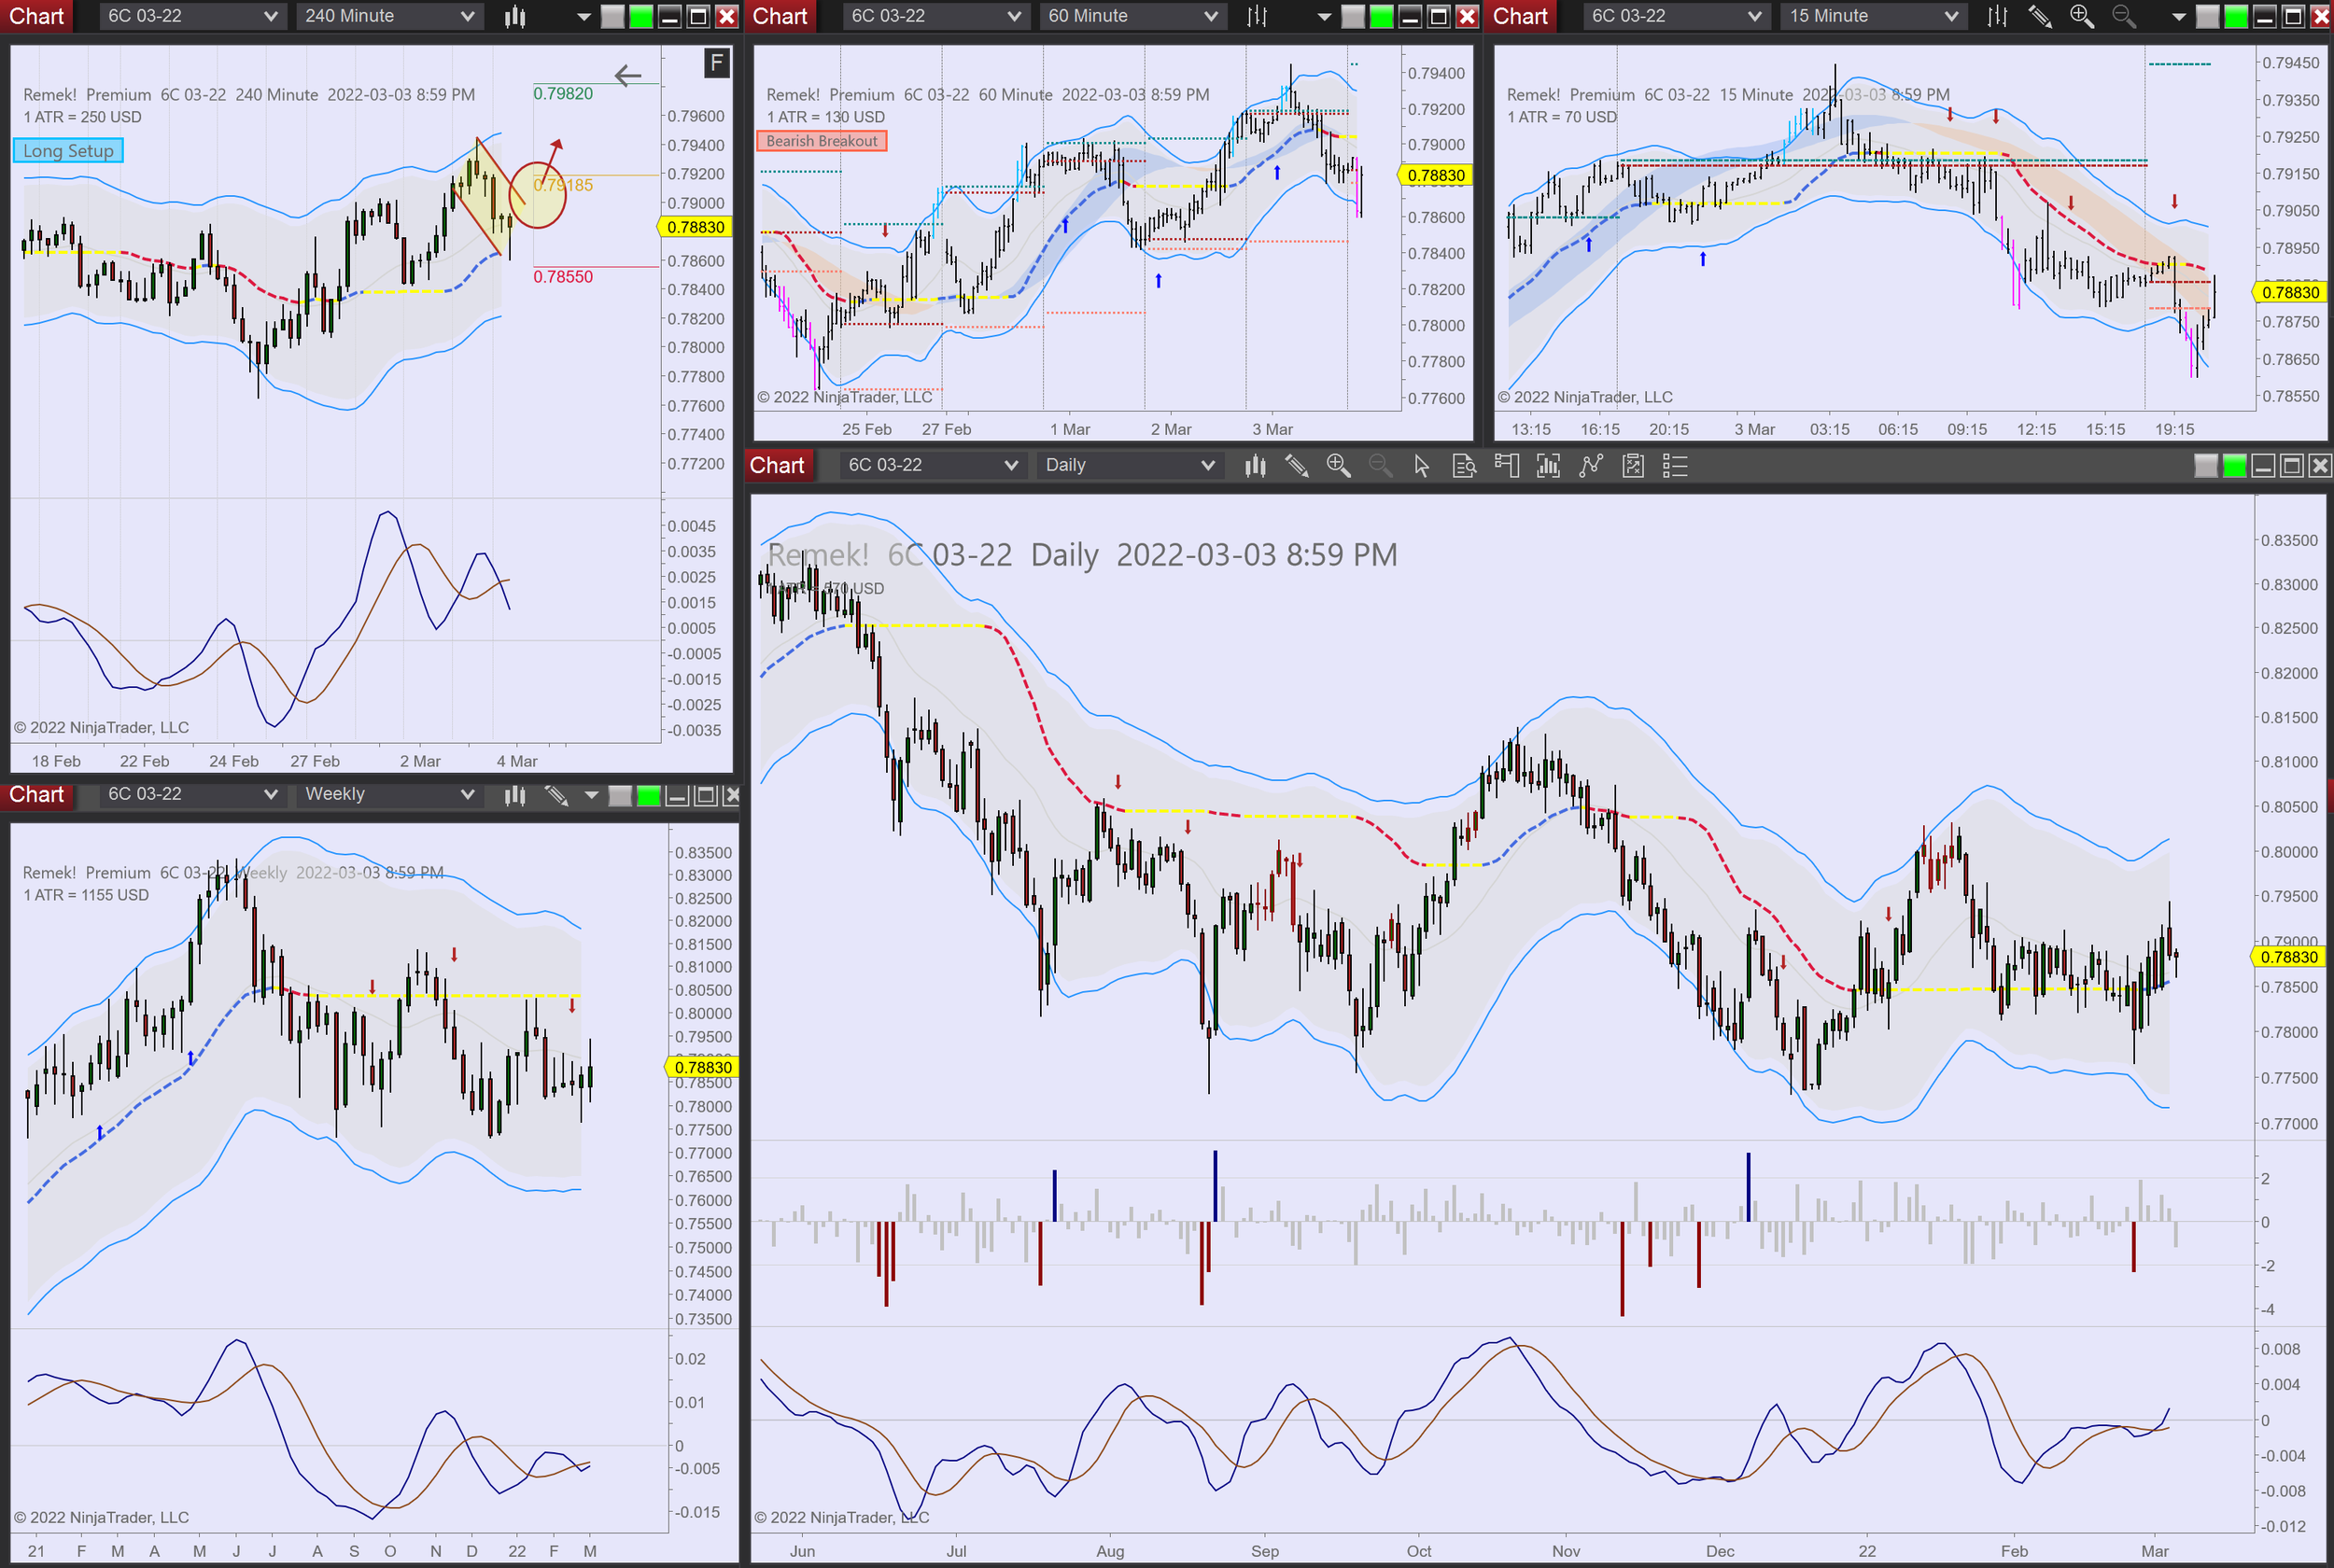Image resolution: width=2334 pixels, height=1568 pixels.
Task: Open chart properties list icon in Daily toolbar
Action: [1675, 466]
